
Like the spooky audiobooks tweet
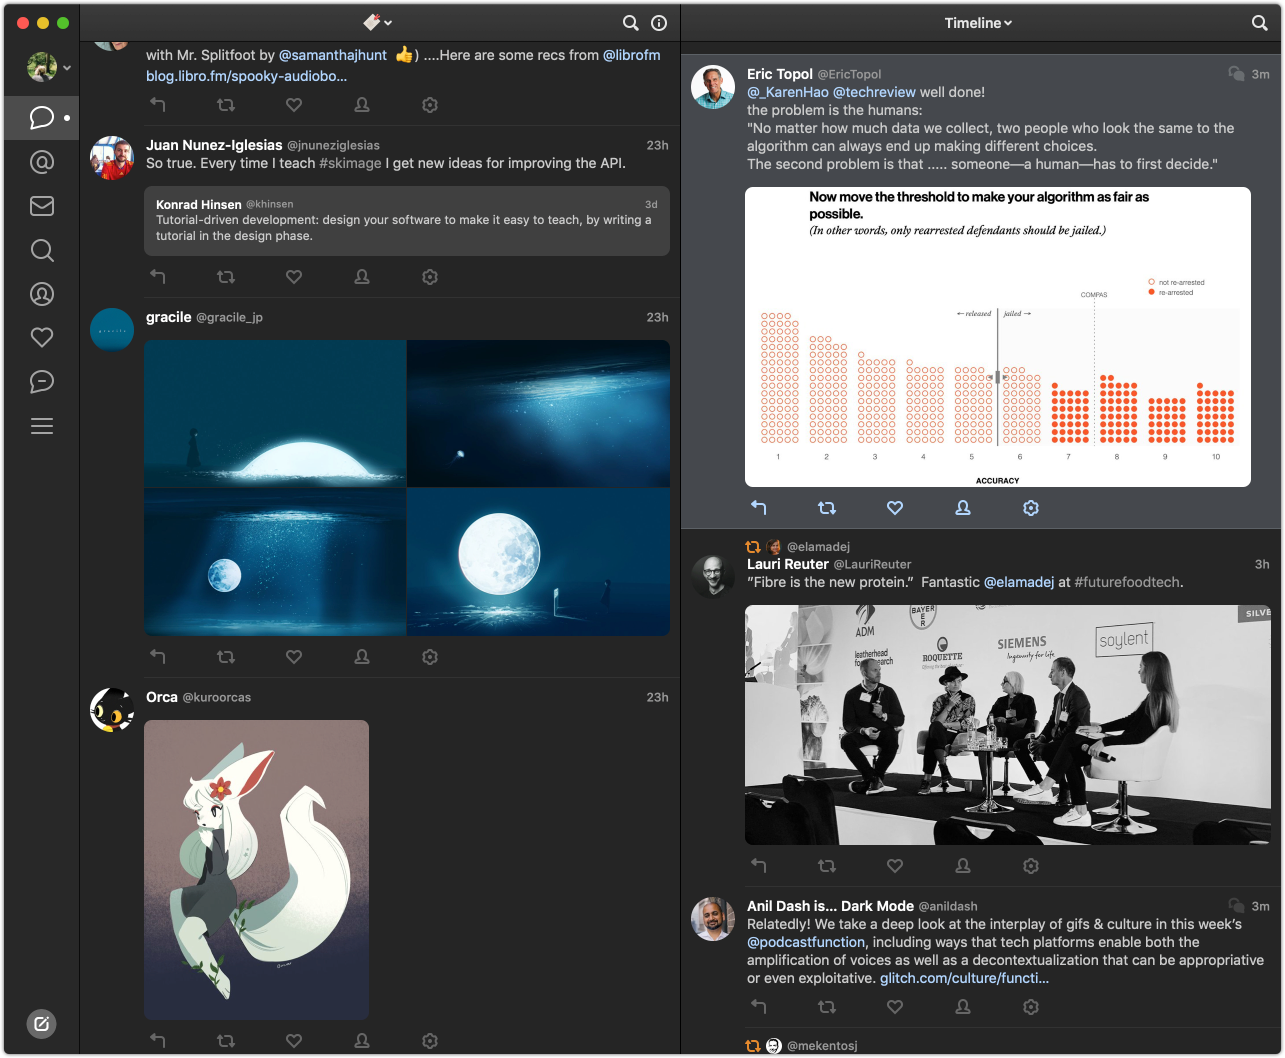point(294,105)
